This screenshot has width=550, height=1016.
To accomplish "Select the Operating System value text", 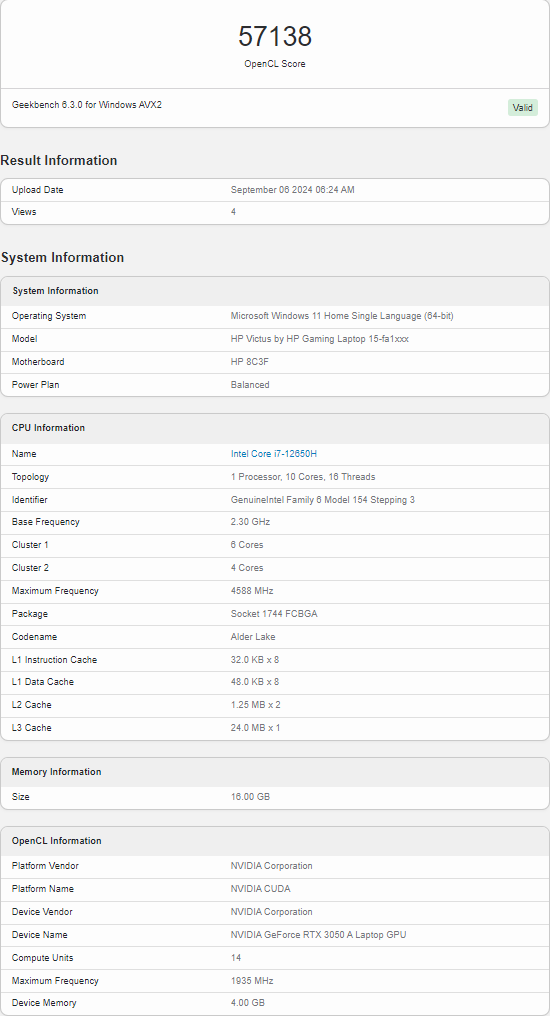I will point(342,316).
